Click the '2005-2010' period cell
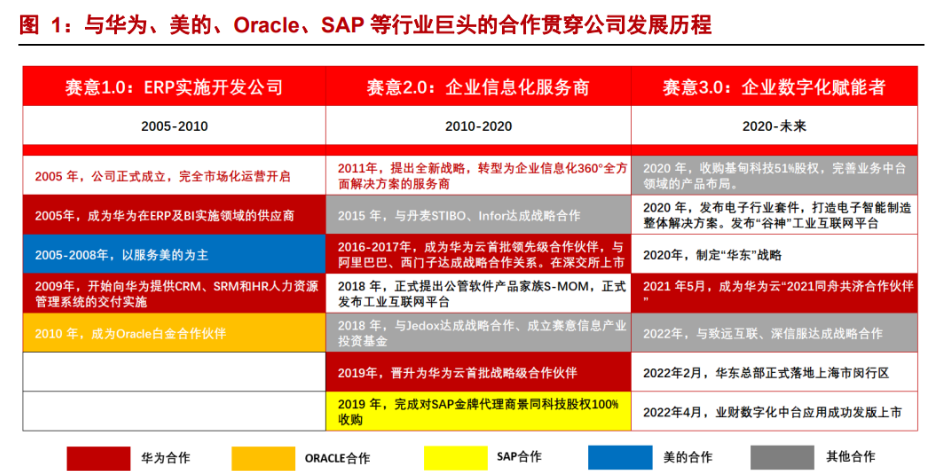The width and height of the screenshot is (928, 471). pyautogui.click(x=174, y=126)
